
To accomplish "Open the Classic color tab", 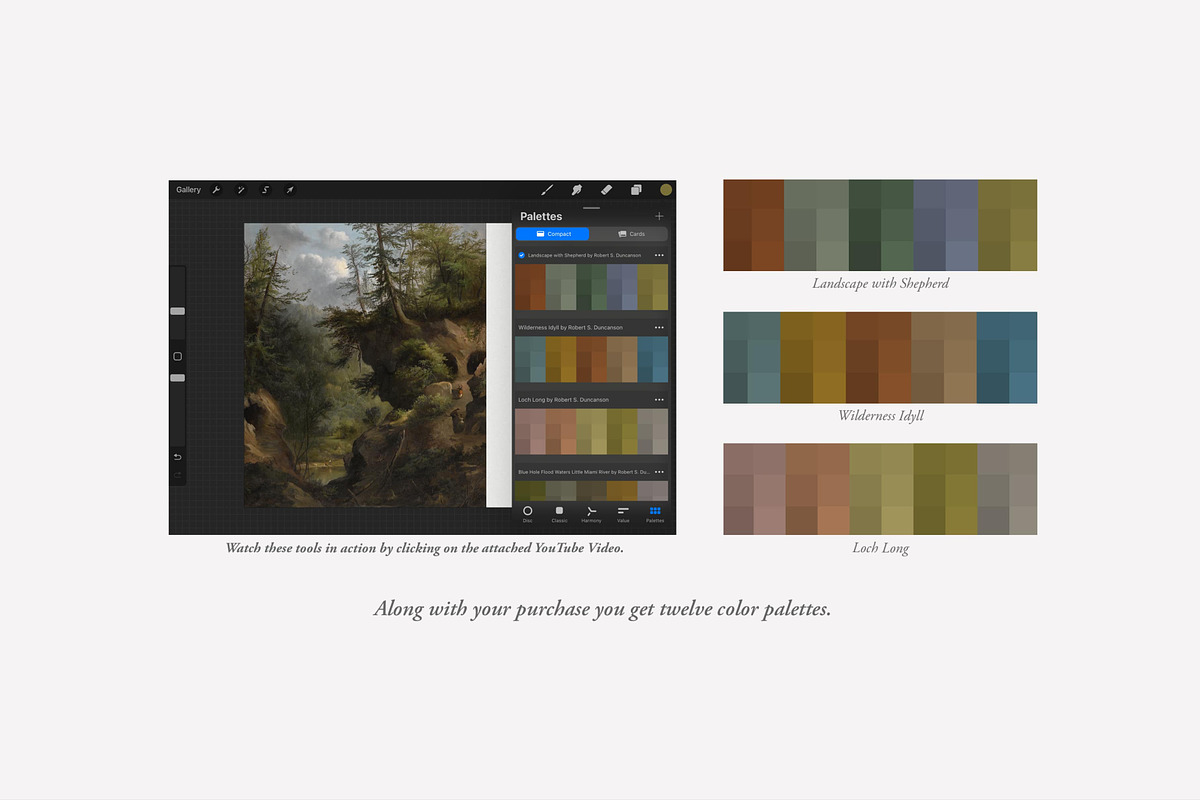I will [x=559, y=514].
